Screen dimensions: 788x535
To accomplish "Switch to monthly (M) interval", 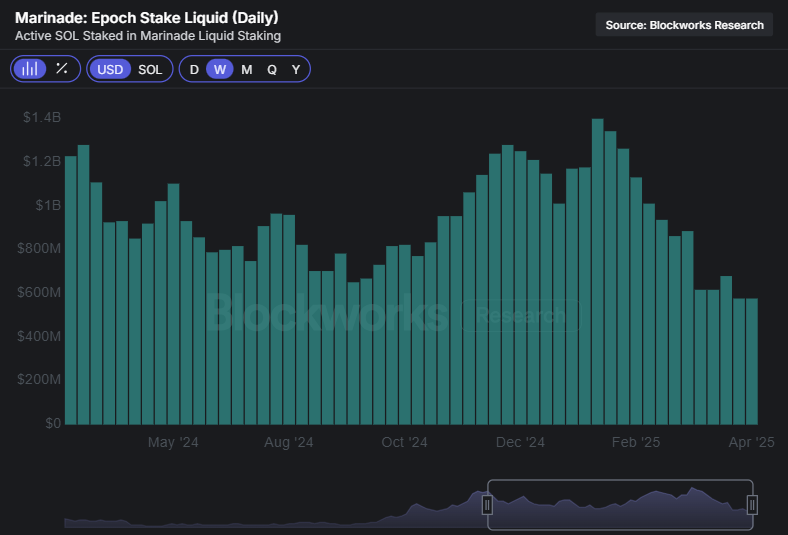I will pos(246,69).
